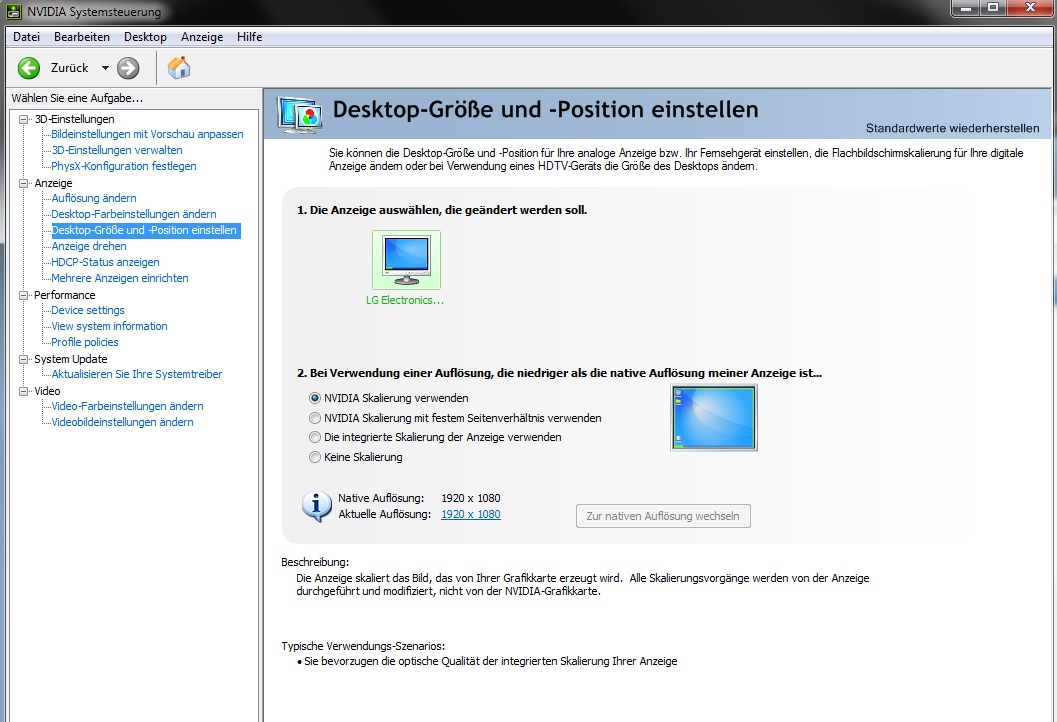The width and height of the screenshot is (1057, 722).
Task: Open the Bearbeiten menu
Action: coord(82,37)
